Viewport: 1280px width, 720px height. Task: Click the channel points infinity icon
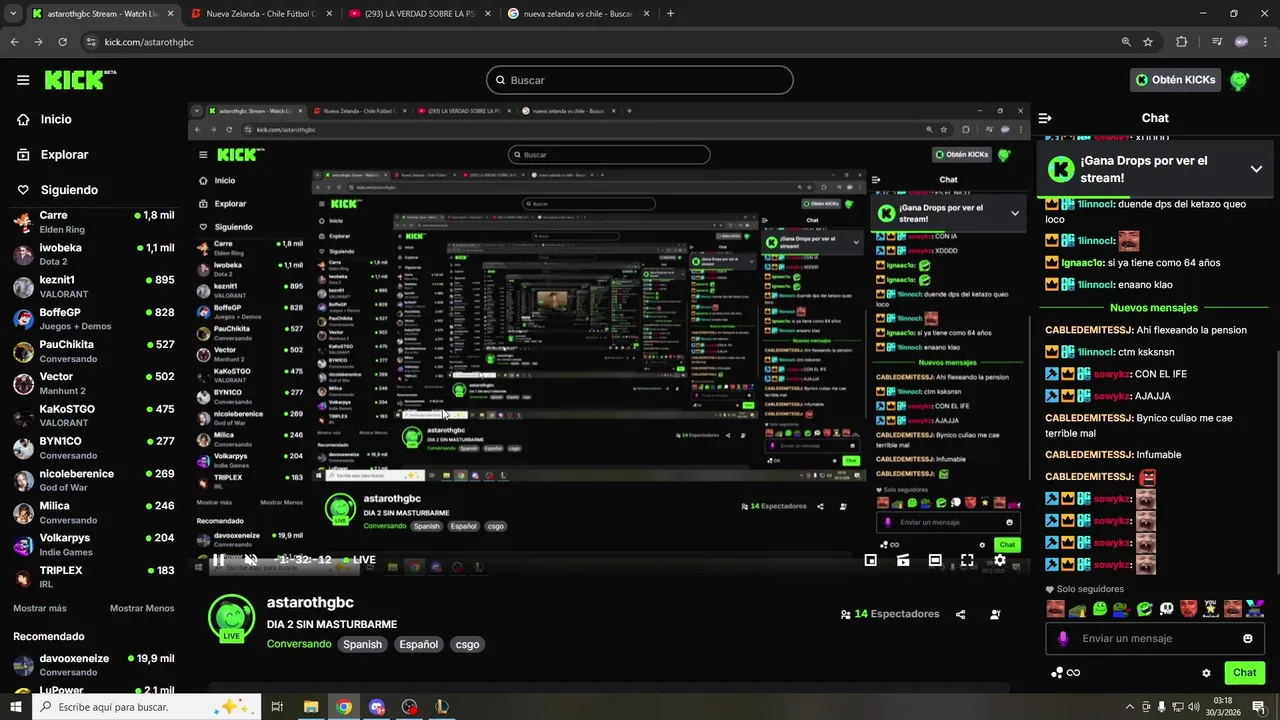pyautogui.click(x=1066, y=673)
